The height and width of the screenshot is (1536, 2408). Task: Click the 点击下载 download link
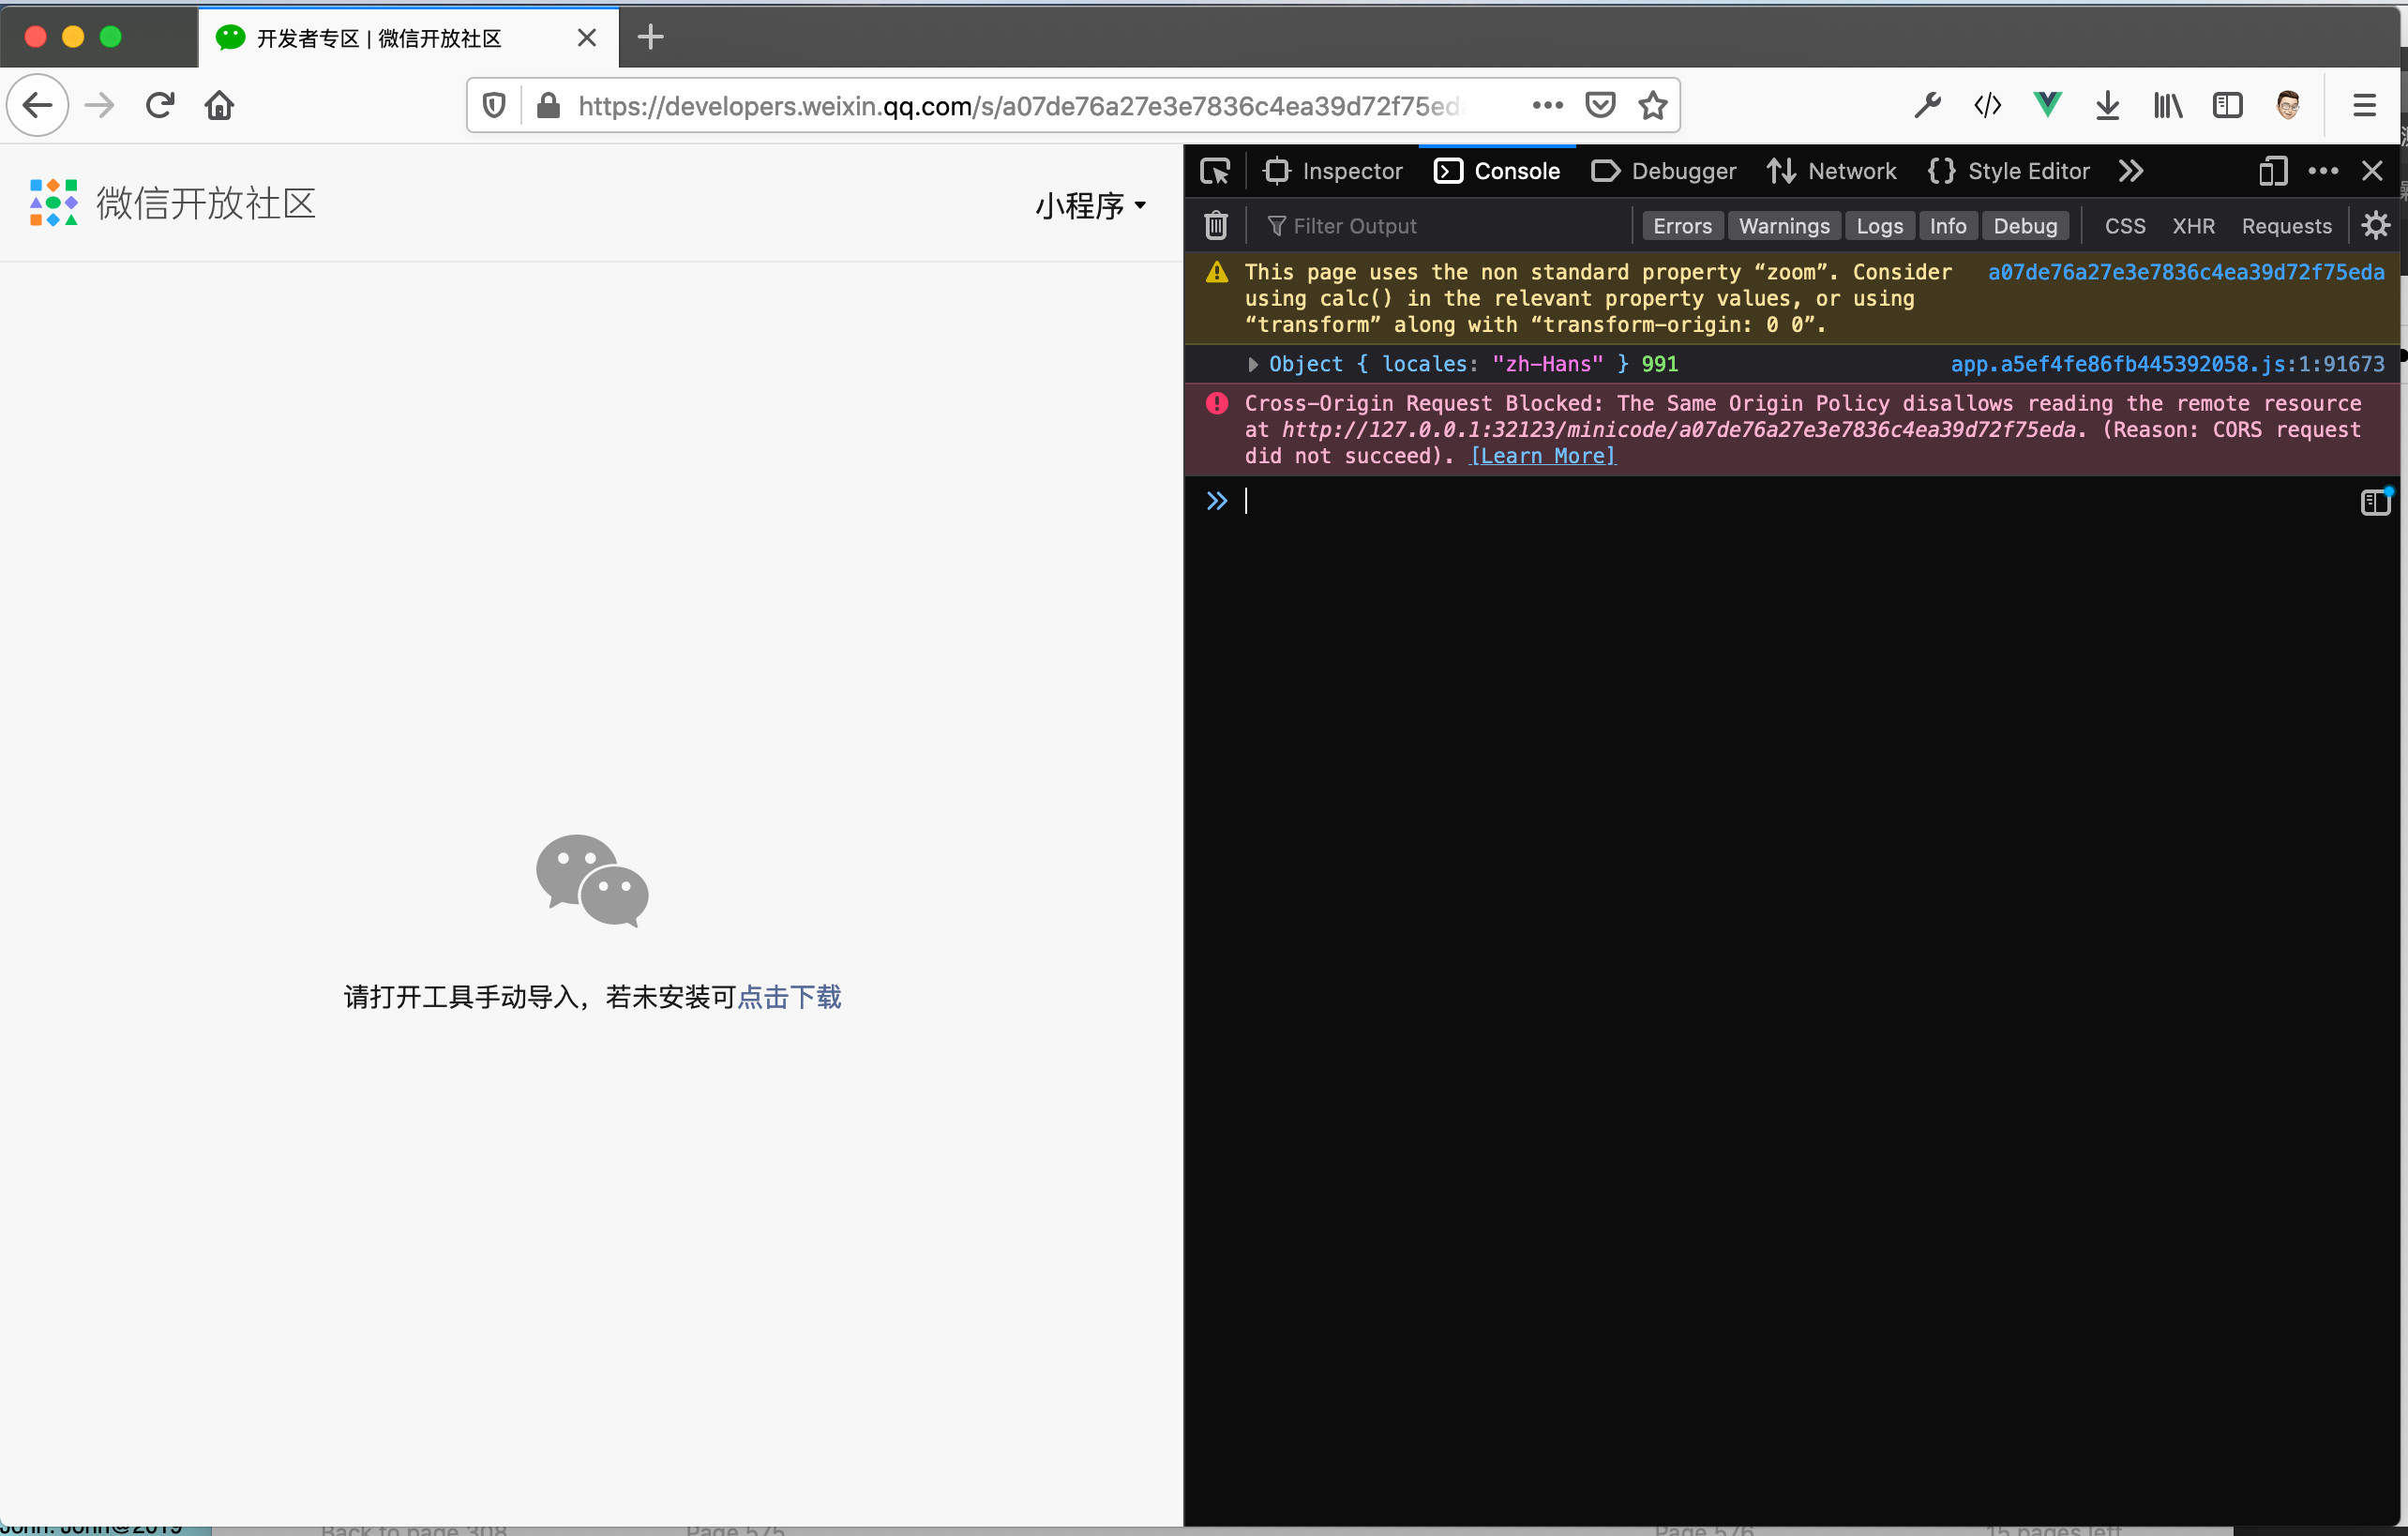click(x=789, y=997)
